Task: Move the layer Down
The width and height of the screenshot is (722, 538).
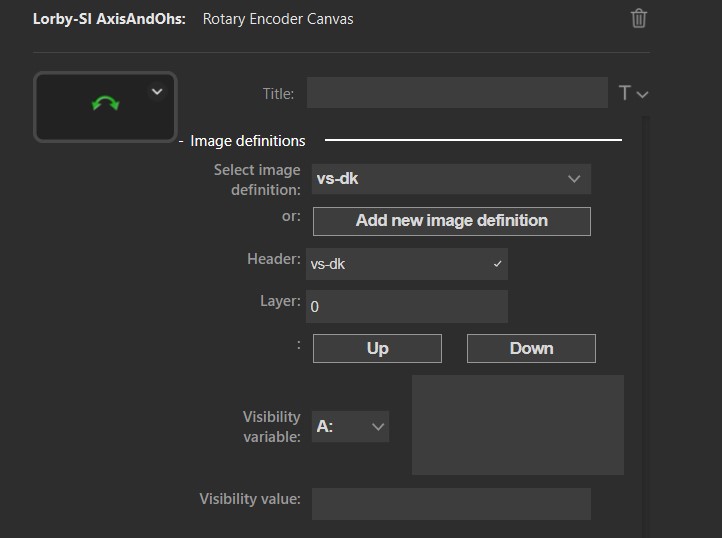Action: 531,349
